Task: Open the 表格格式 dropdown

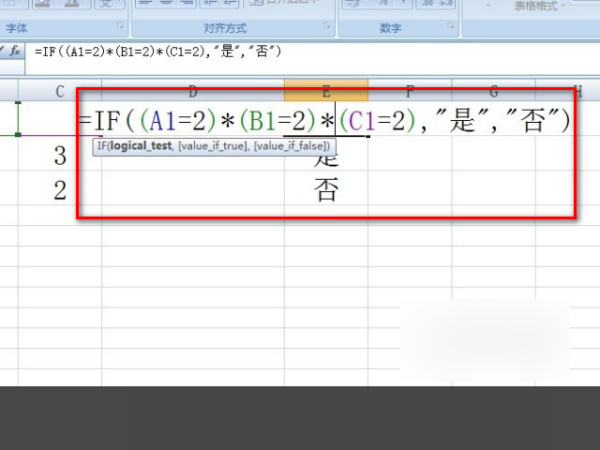Action: pyautogui.click(x=540, y=6)
